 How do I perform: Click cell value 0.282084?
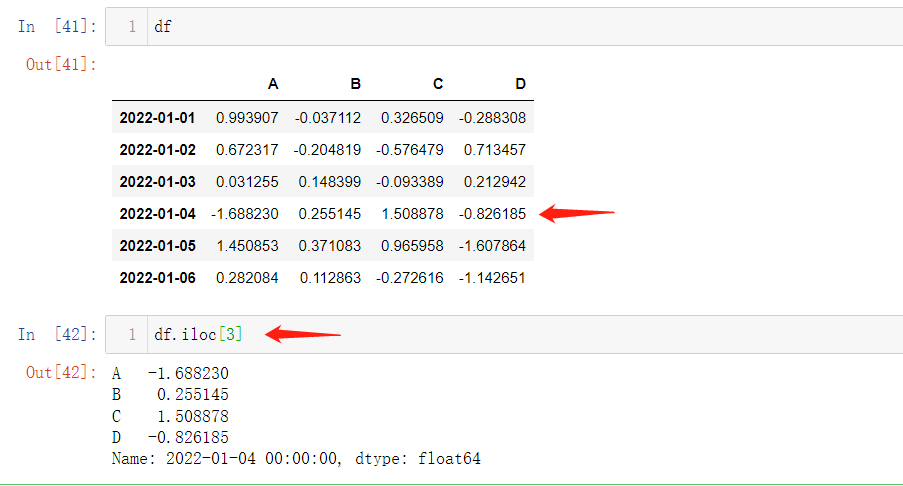pyautogui.click(x=247, y=278)
